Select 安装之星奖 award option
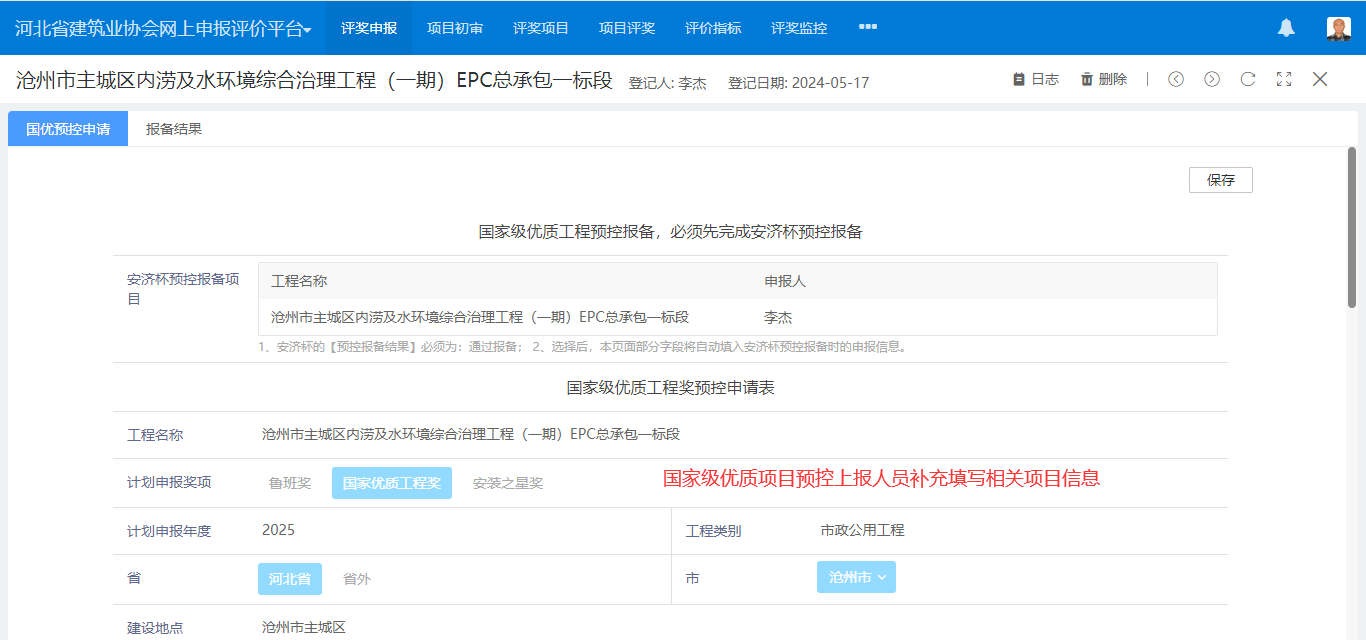Screen dimensions: 1366x640 (508, 483)
